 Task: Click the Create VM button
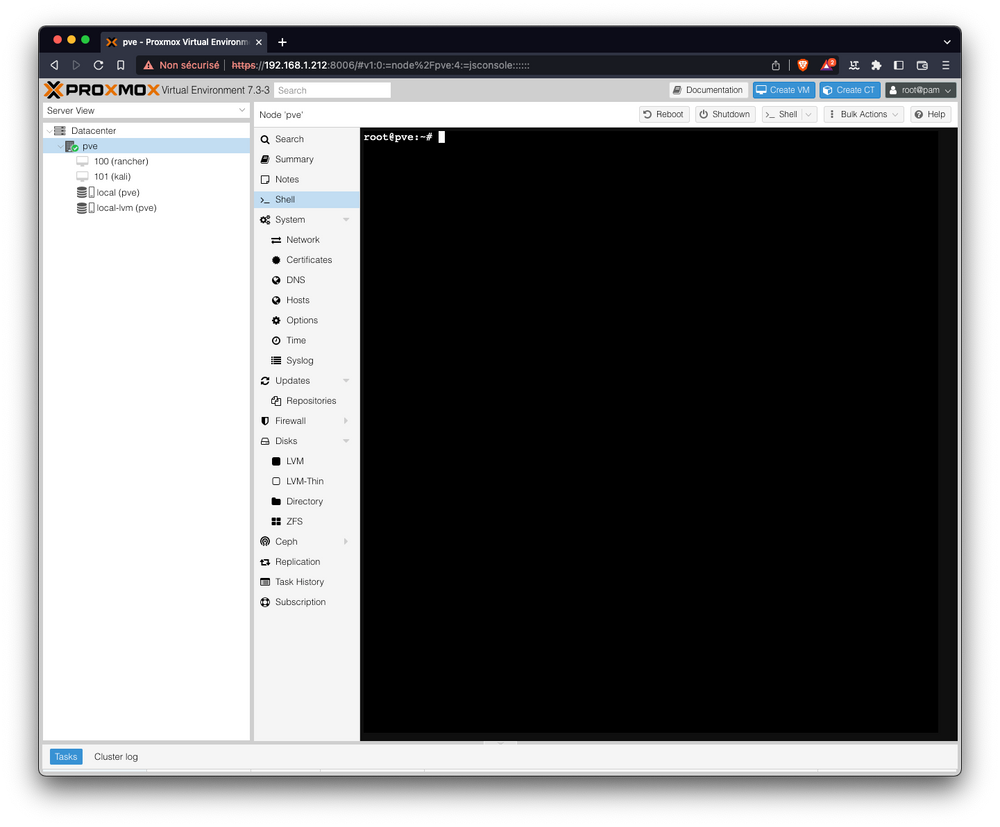[783, 89]
